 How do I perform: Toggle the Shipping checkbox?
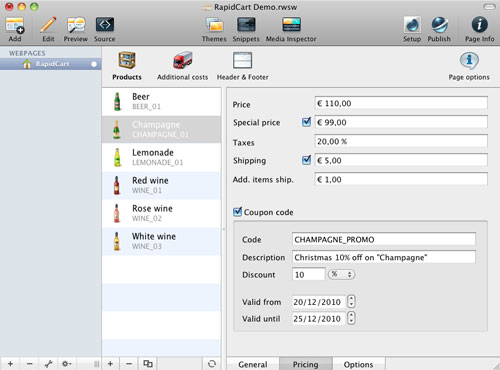pos(306,160)
